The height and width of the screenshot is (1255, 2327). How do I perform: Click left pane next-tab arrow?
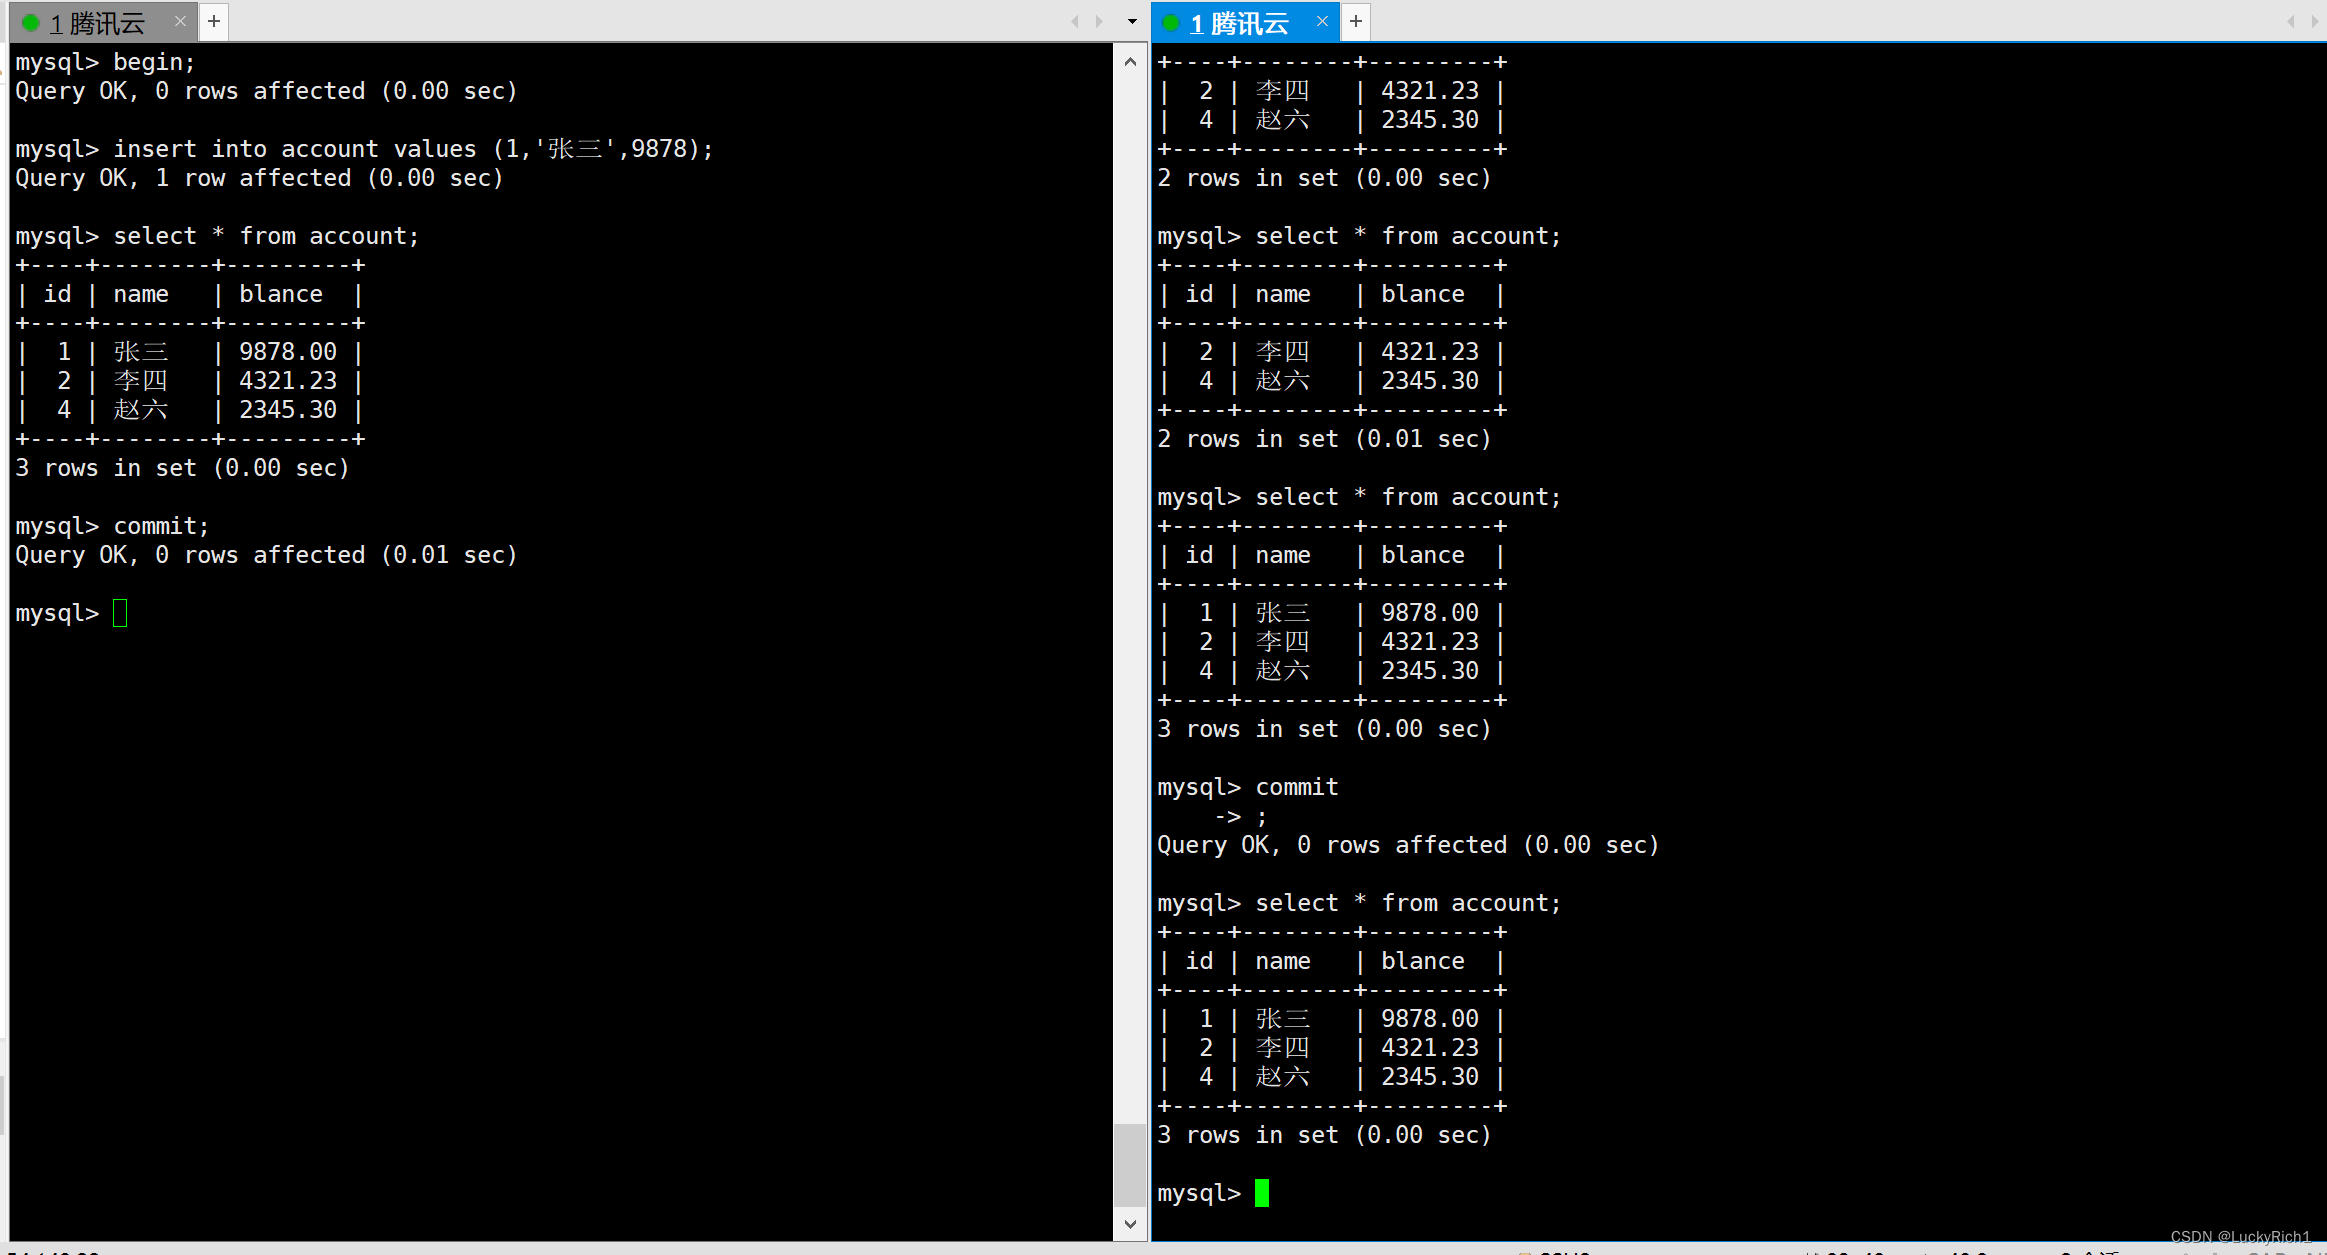pos(1099,21)
